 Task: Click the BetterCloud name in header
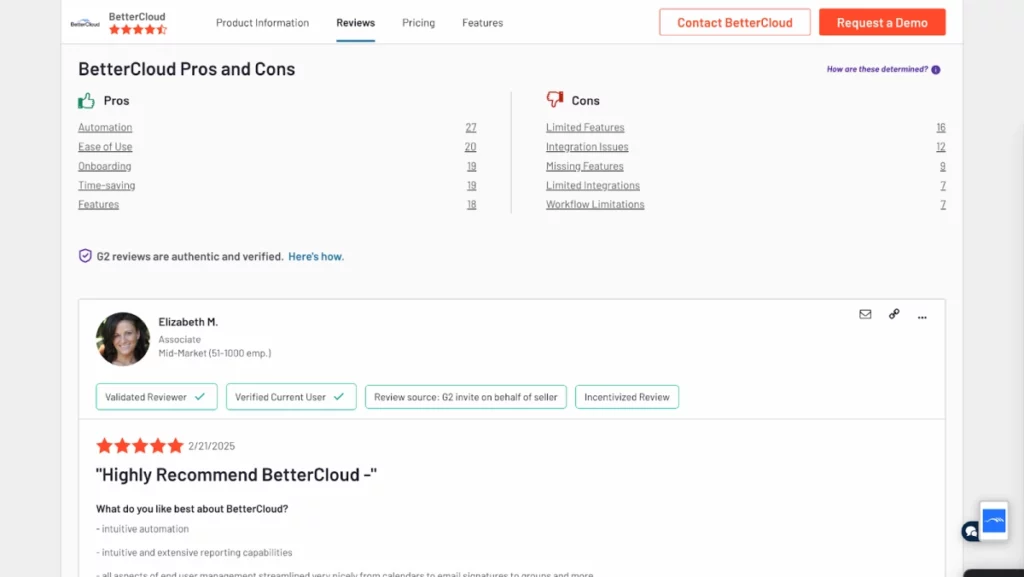click(137, 16)
